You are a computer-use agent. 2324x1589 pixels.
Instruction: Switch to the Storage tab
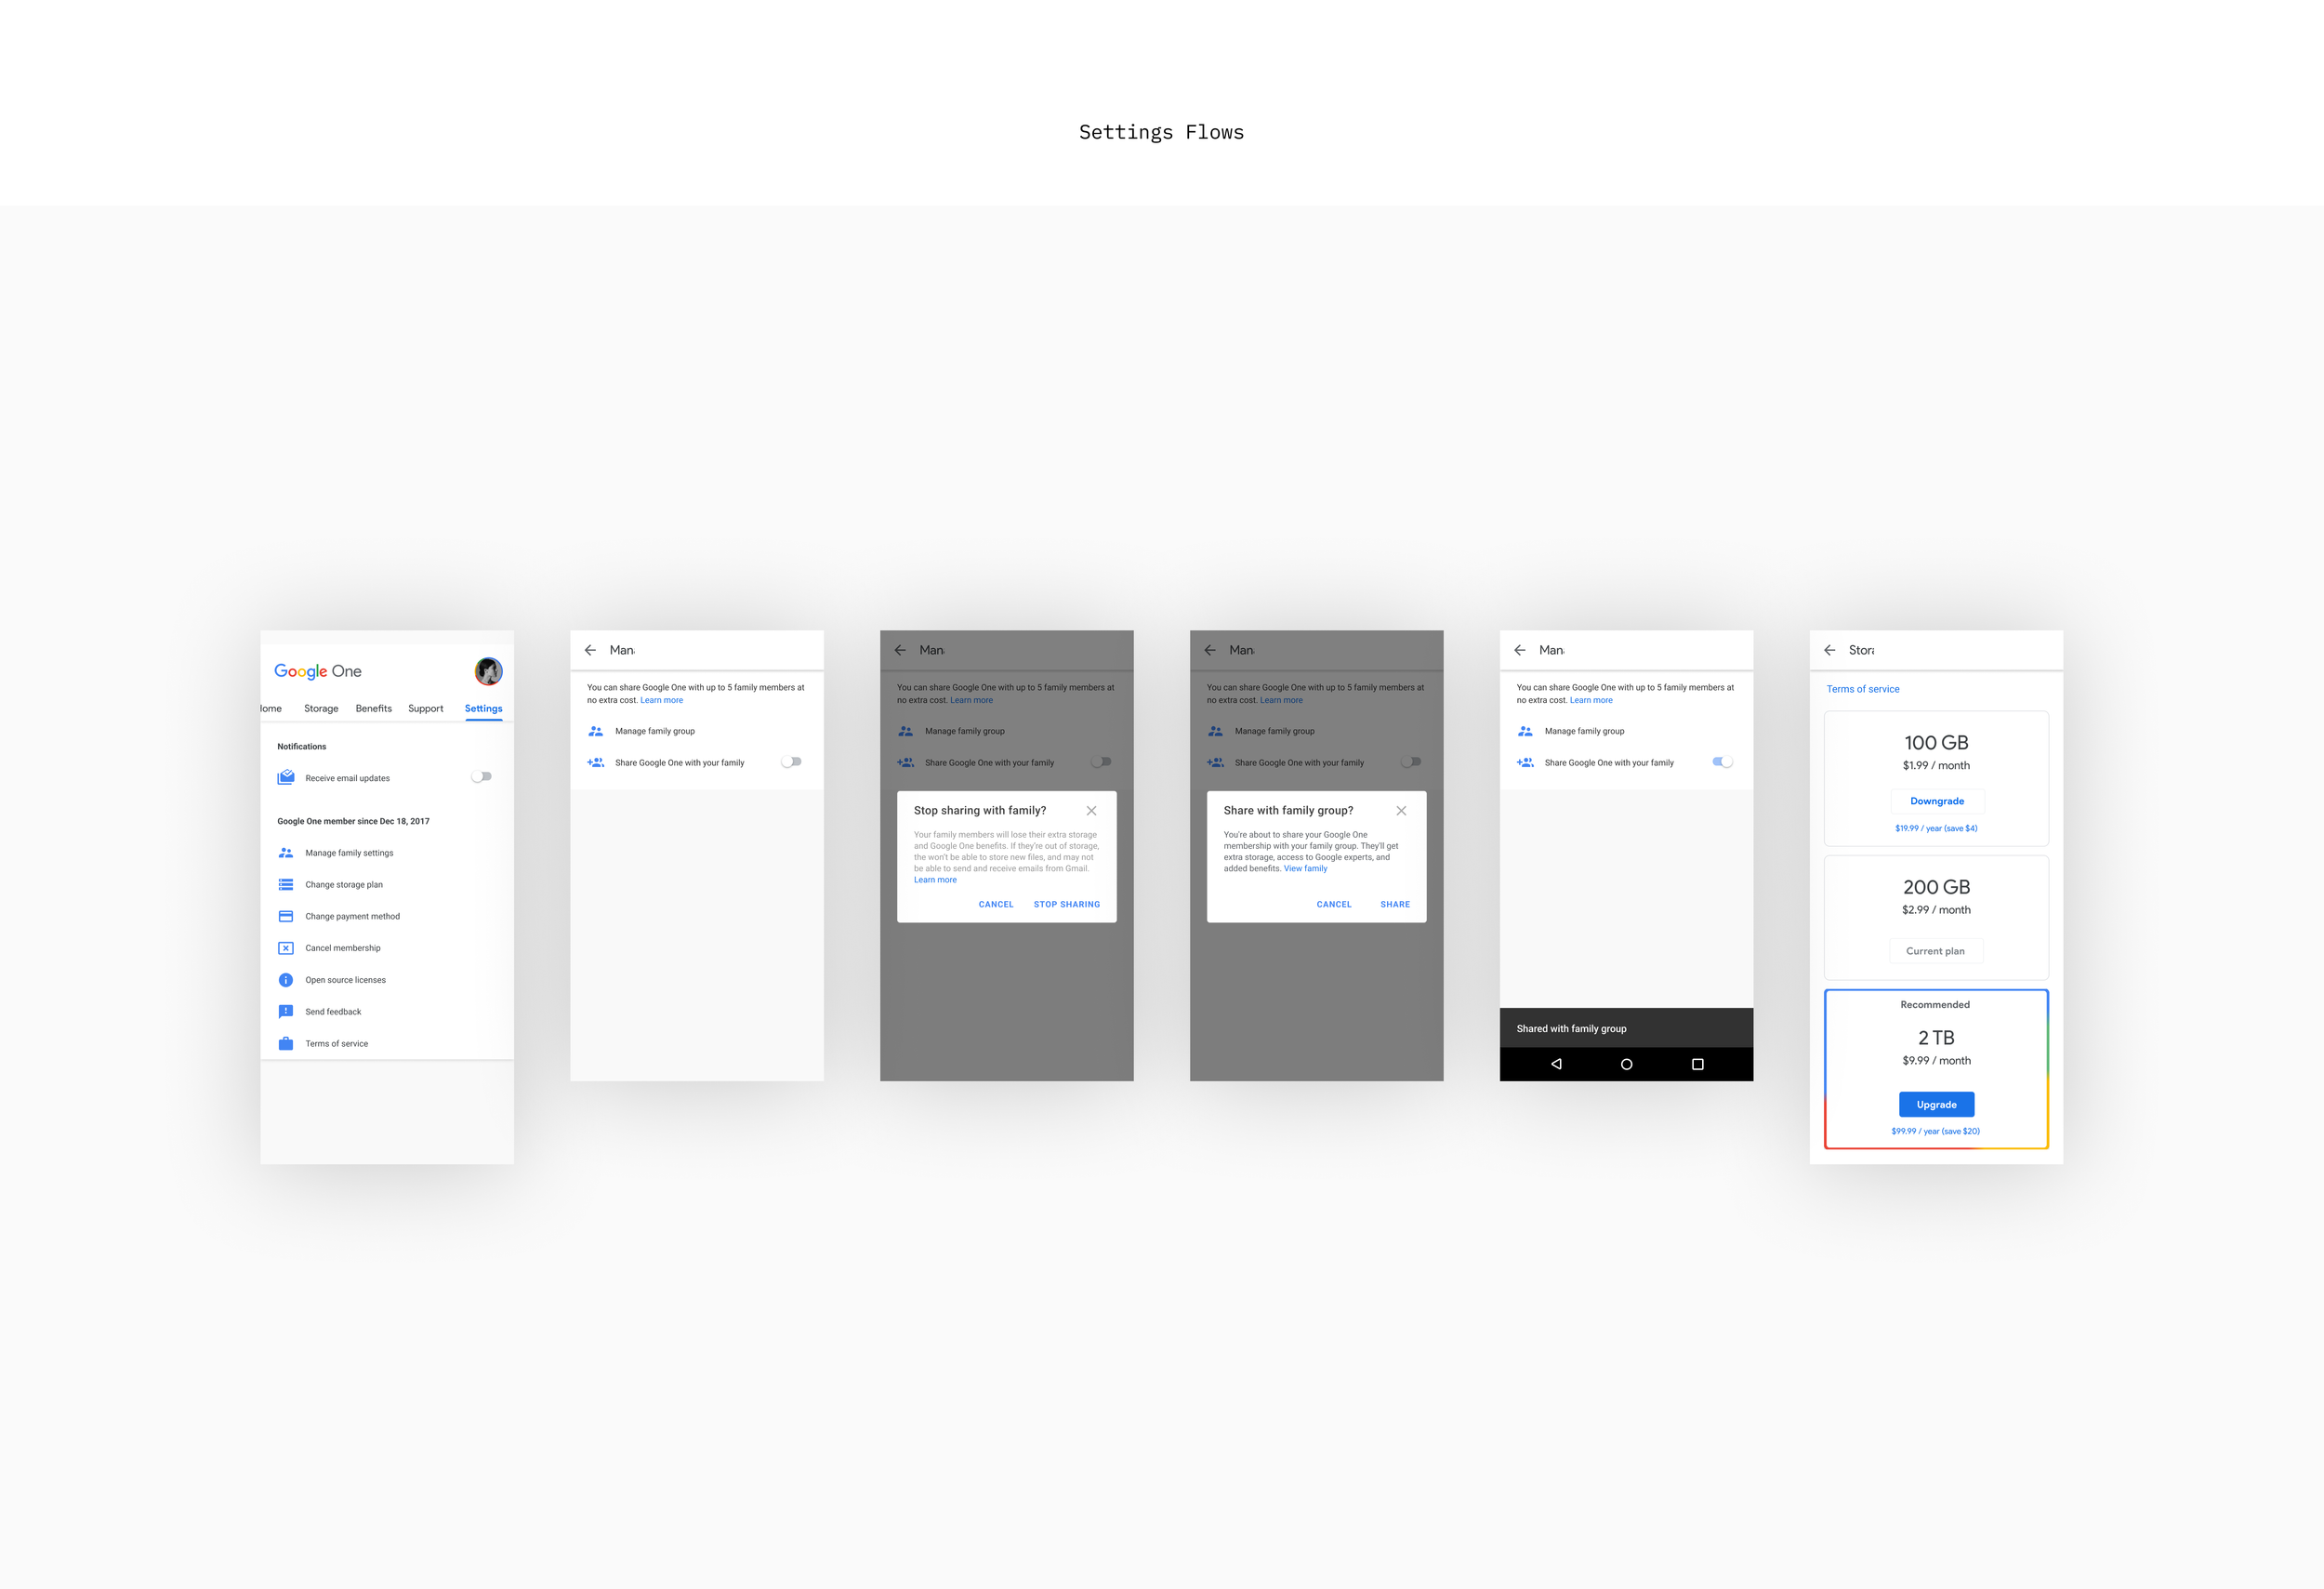(x=321, y=708)
